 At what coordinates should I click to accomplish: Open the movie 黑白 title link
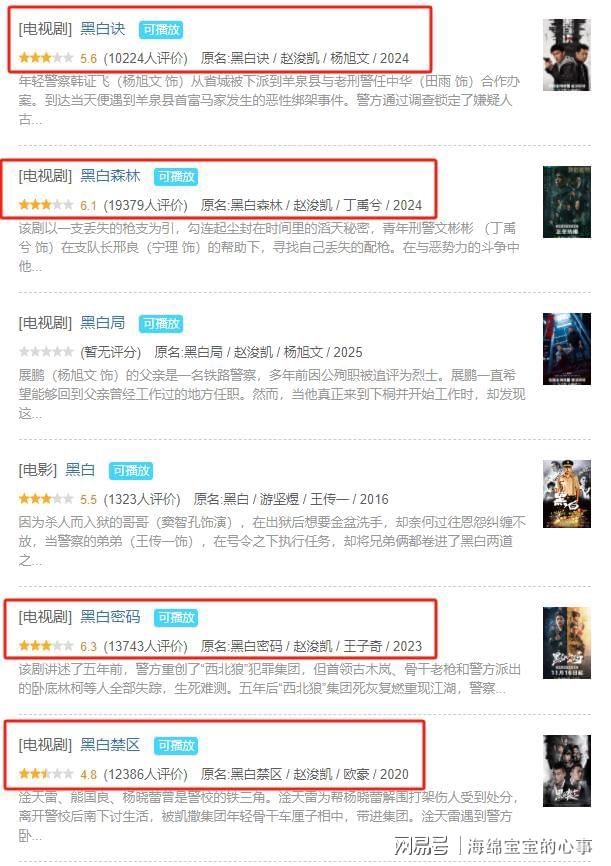tap(80, 469)
